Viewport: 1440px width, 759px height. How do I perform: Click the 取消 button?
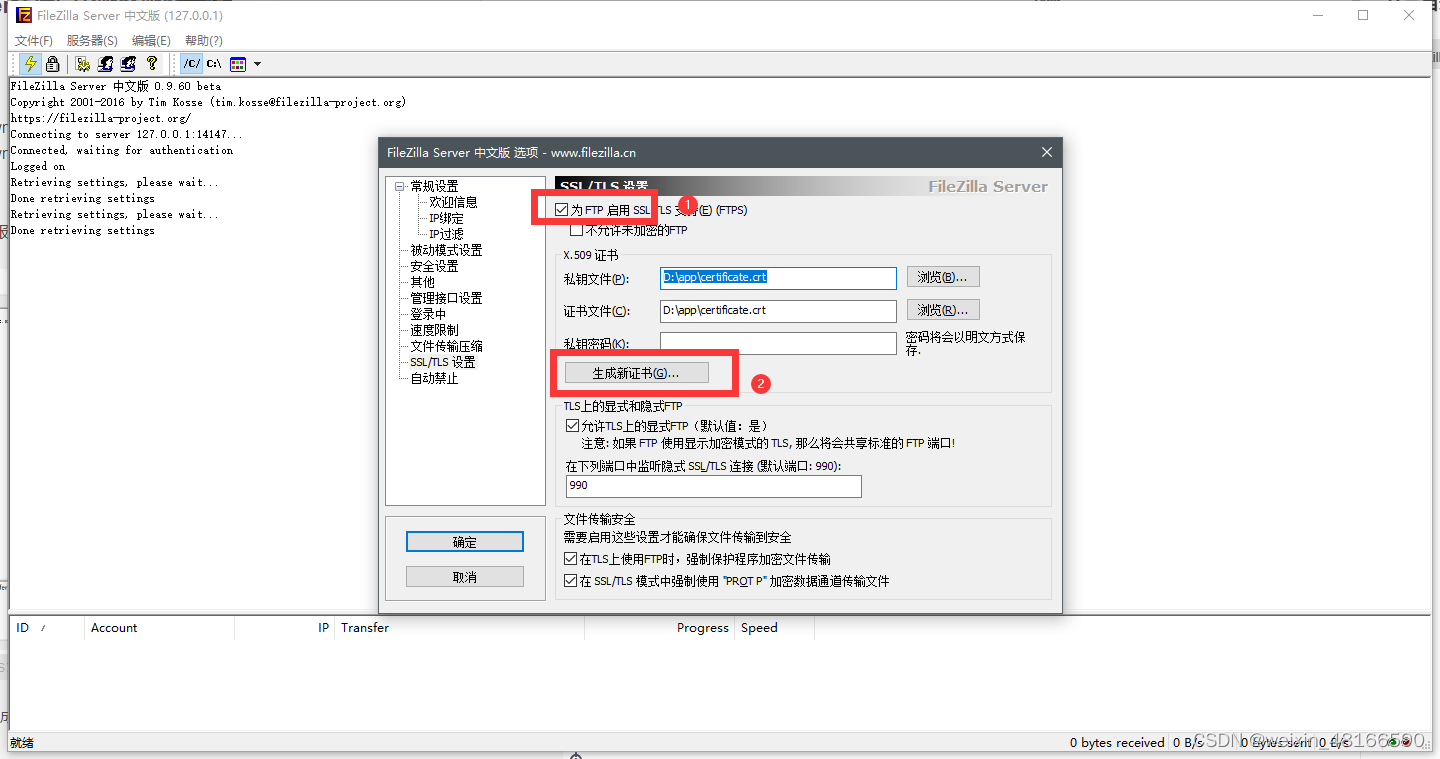[x=465, y=577]
